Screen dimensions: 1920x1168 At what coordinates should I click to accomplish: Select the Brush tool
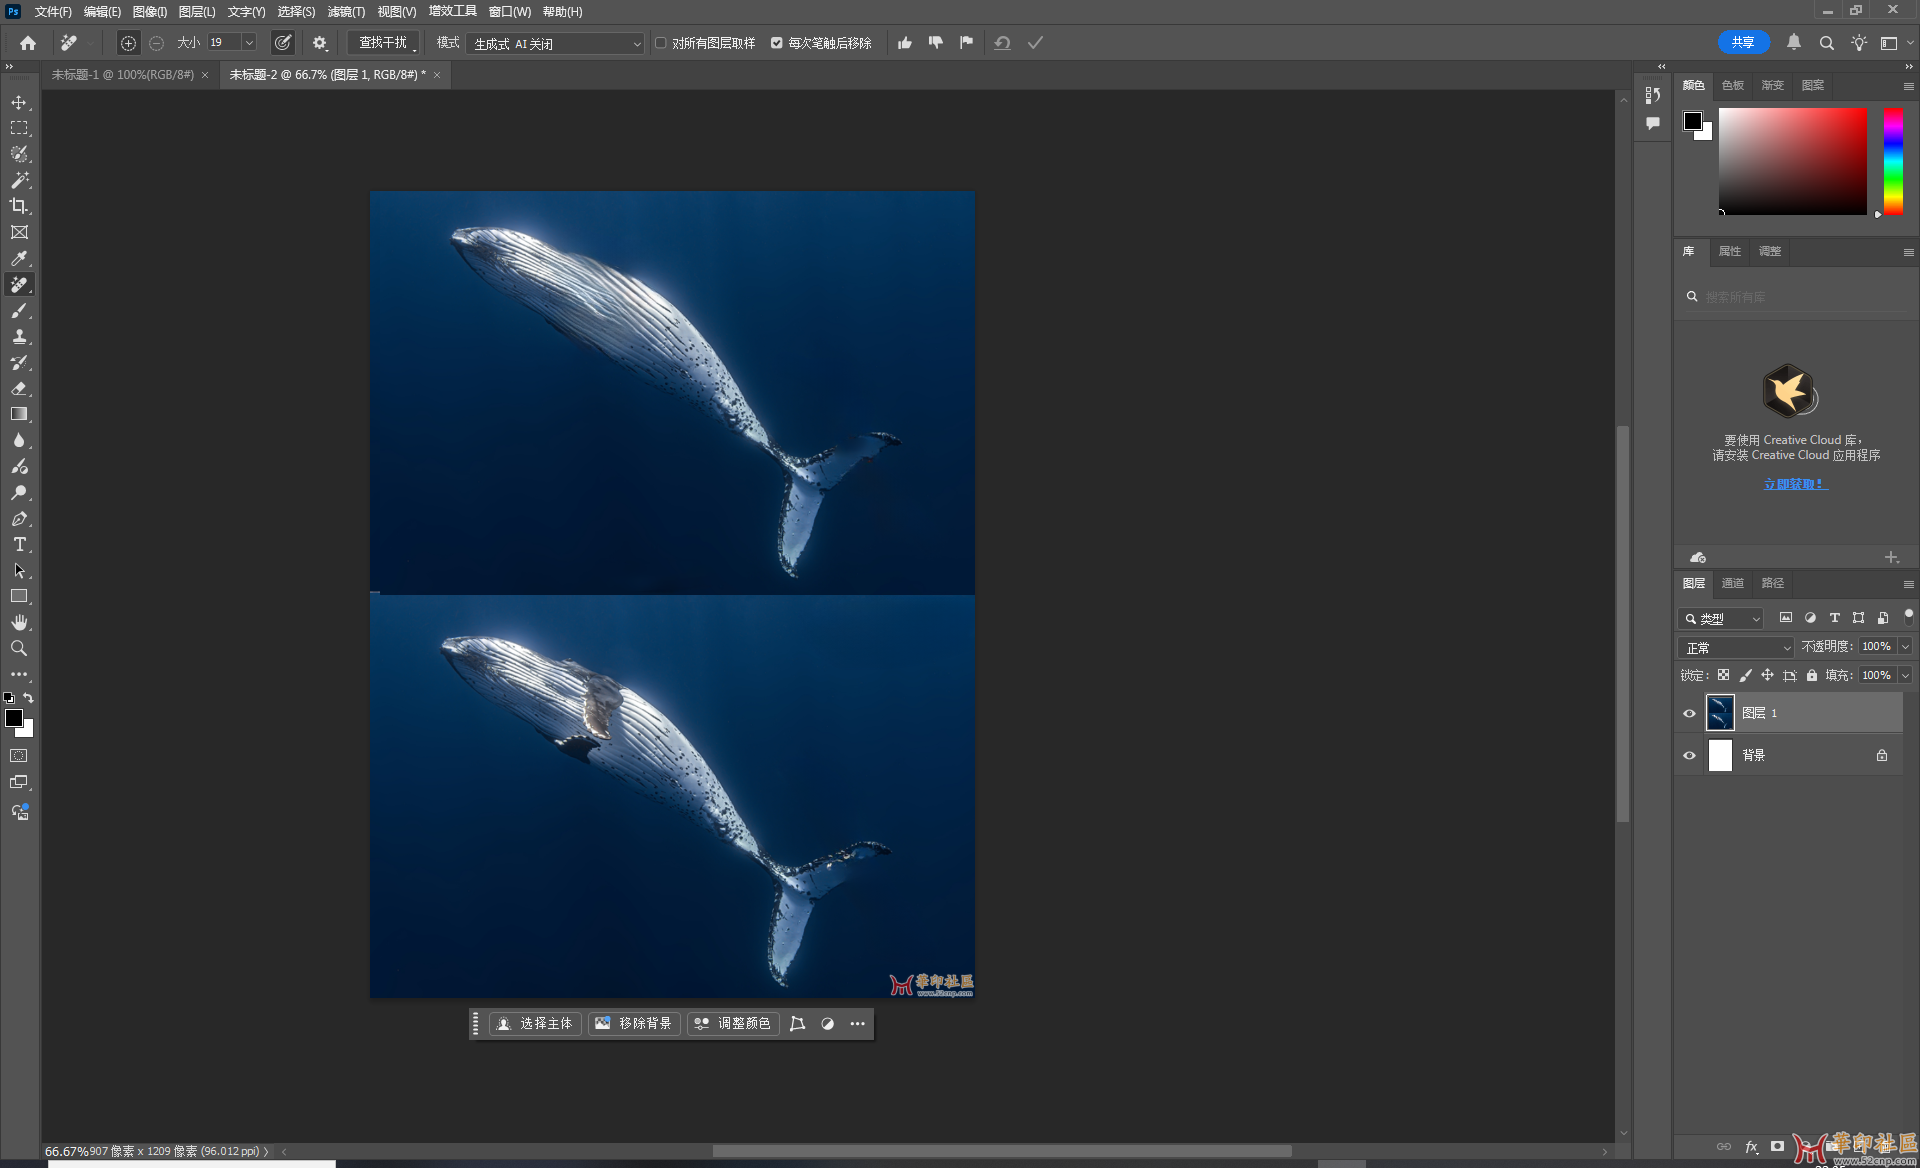pyautogui.click(x=19, y=311)
